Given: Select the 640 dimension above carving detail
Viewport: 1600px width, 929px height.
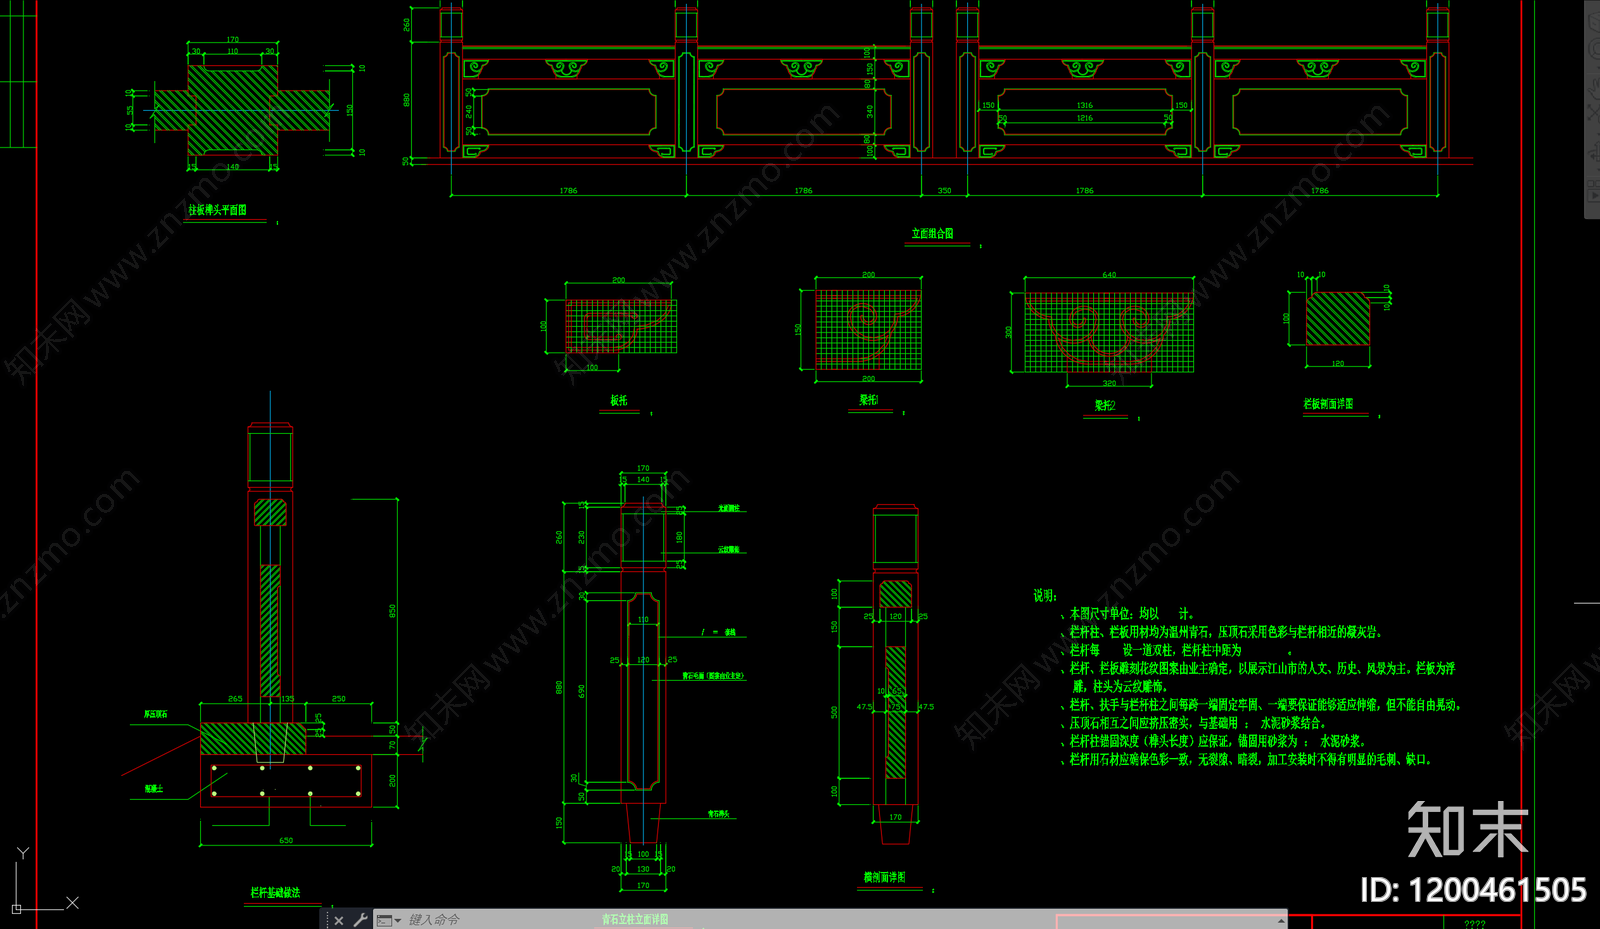Looking at the screenshot, I should (1109, 274).
